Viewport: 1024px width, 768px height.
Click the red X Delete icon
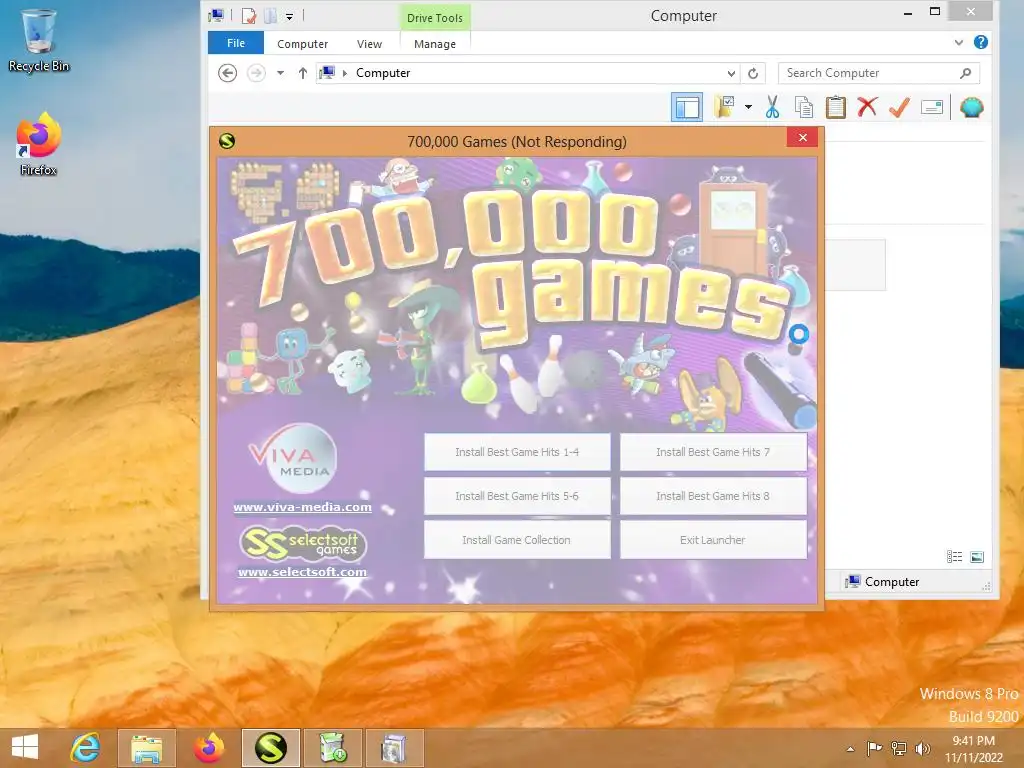867,106
